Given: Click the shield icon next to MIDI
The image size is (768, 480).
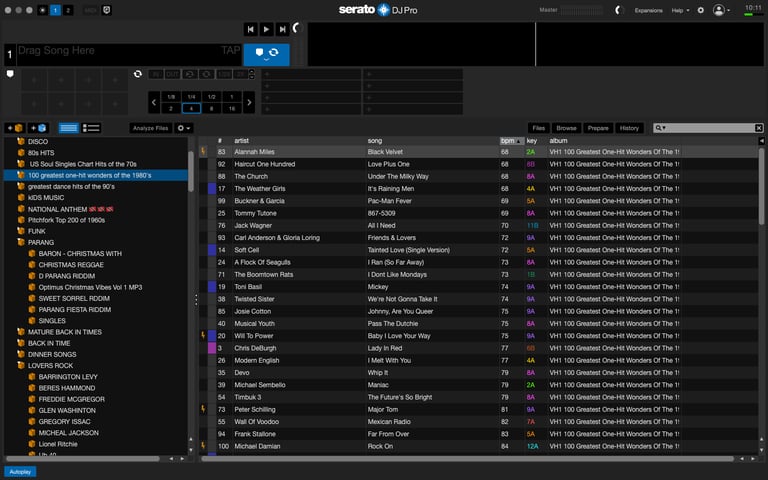Looking at the screenshot, I should pyautogui.click(x=106, y=10).
